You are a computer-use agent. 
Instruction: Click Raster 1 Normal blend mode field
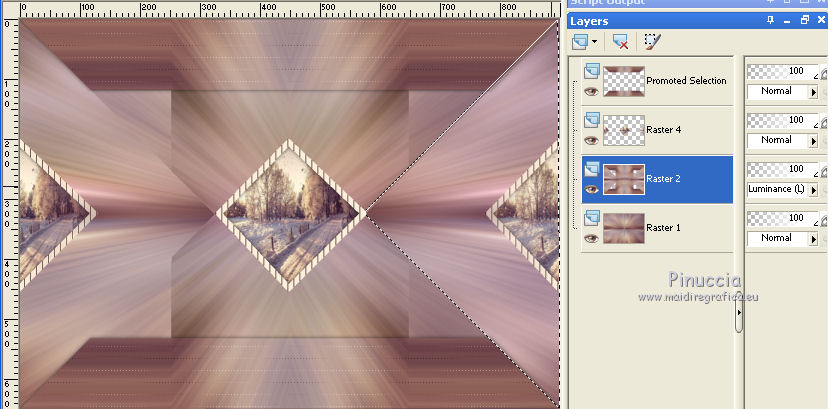(778, 239)
